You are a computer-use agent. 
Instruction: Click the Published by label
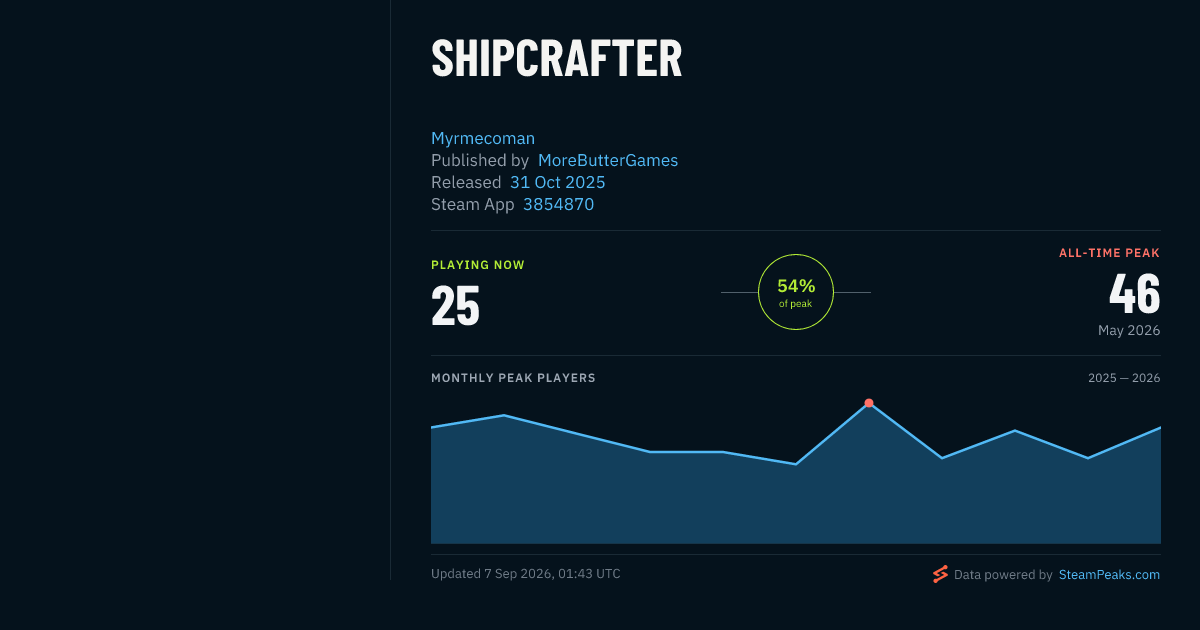coord(480,160)
